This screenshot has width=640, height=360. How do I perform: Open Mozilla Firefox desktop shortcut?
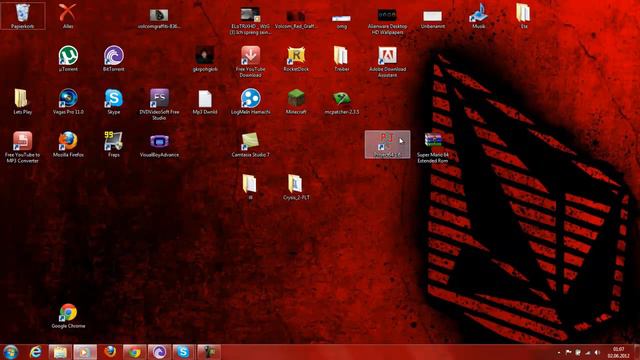tap(68, 144)
